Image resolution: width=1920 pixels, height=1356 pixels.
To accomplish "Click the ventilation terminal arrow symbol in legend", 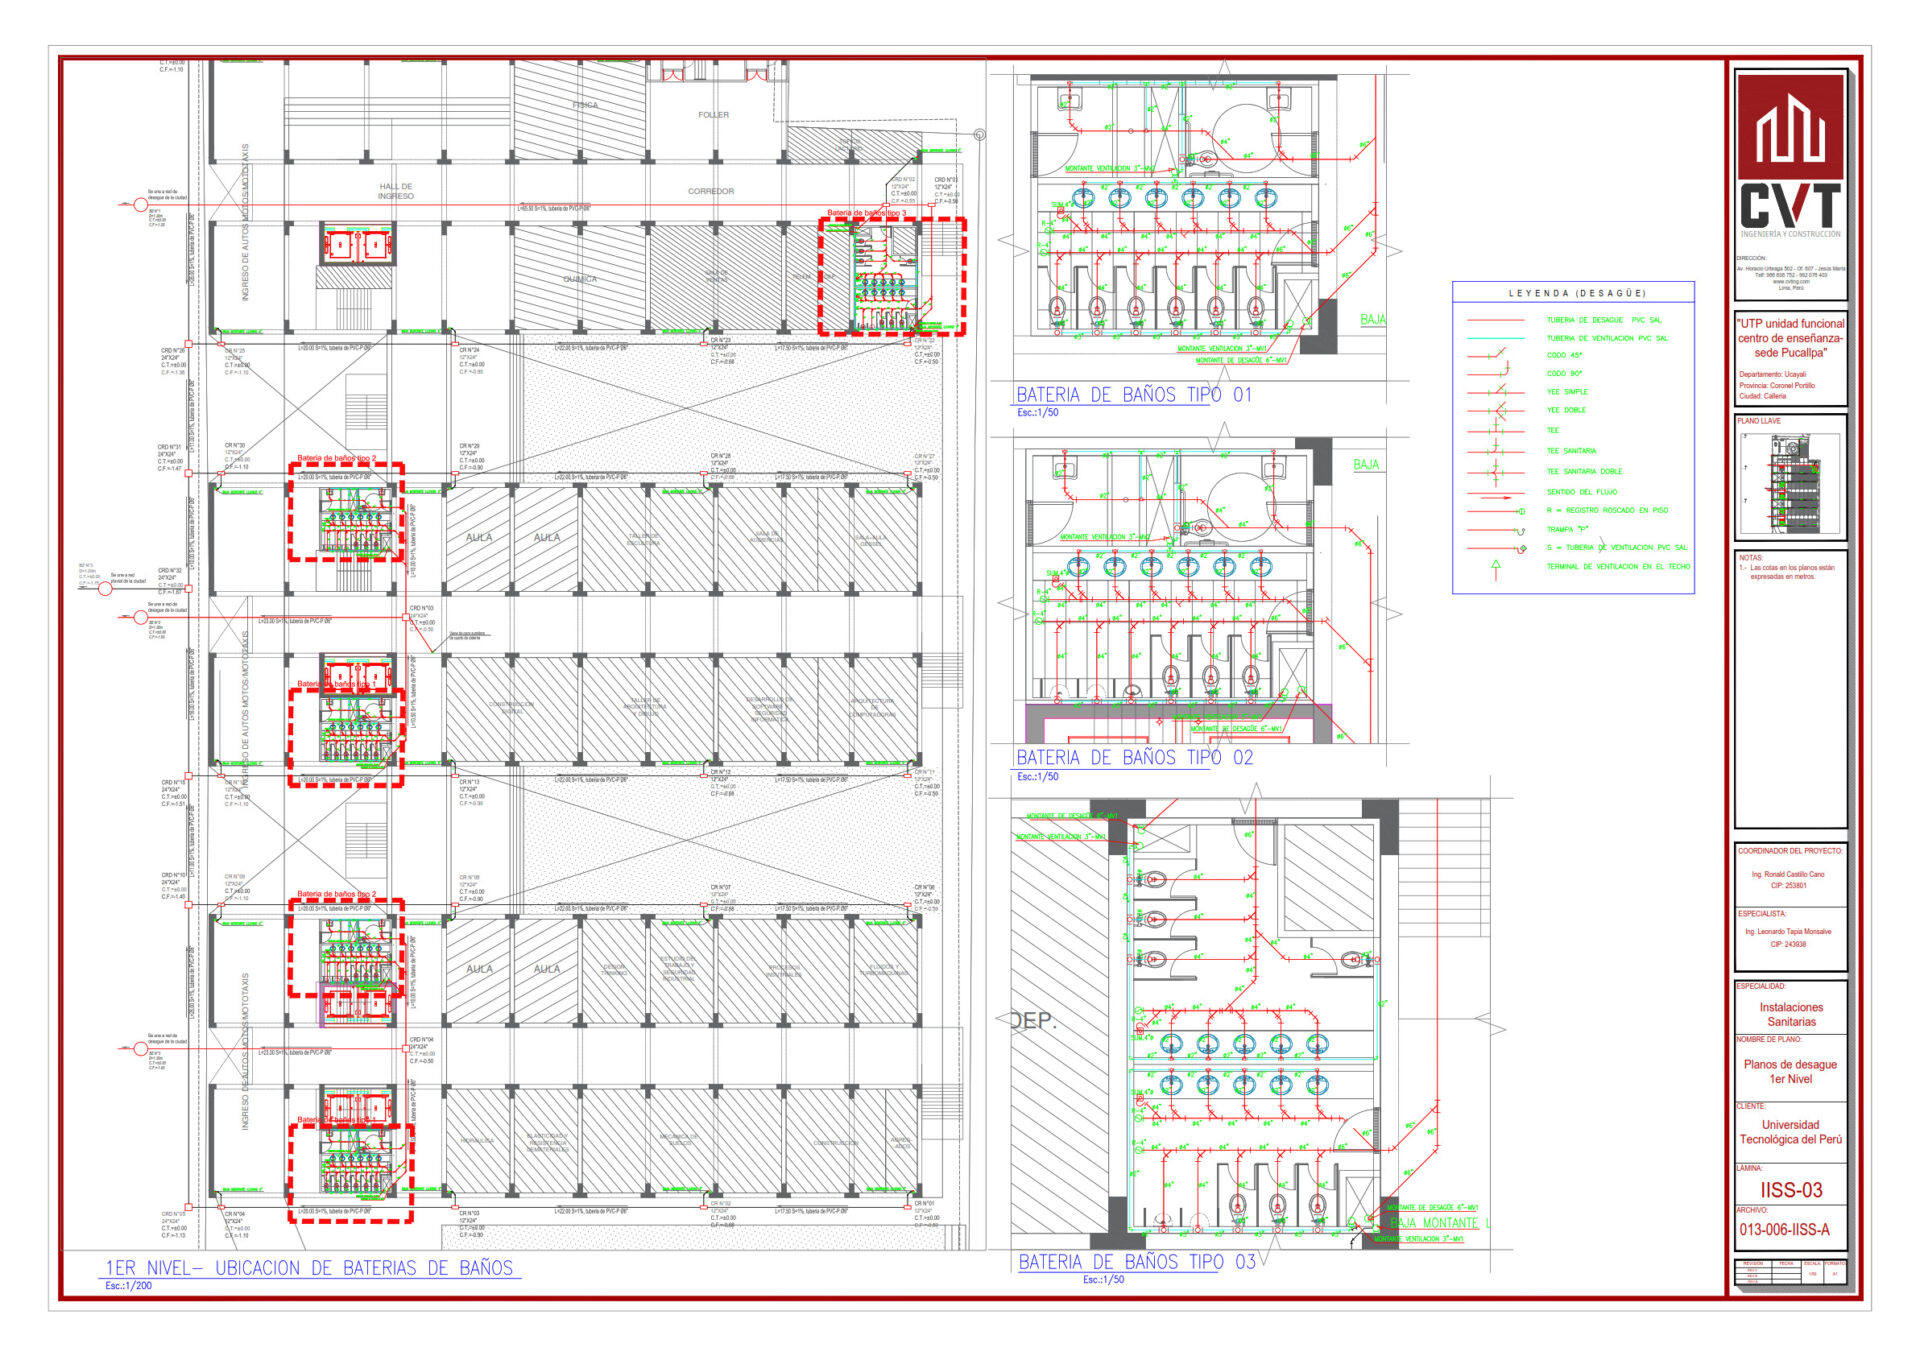I will (x=1496, y=569).
